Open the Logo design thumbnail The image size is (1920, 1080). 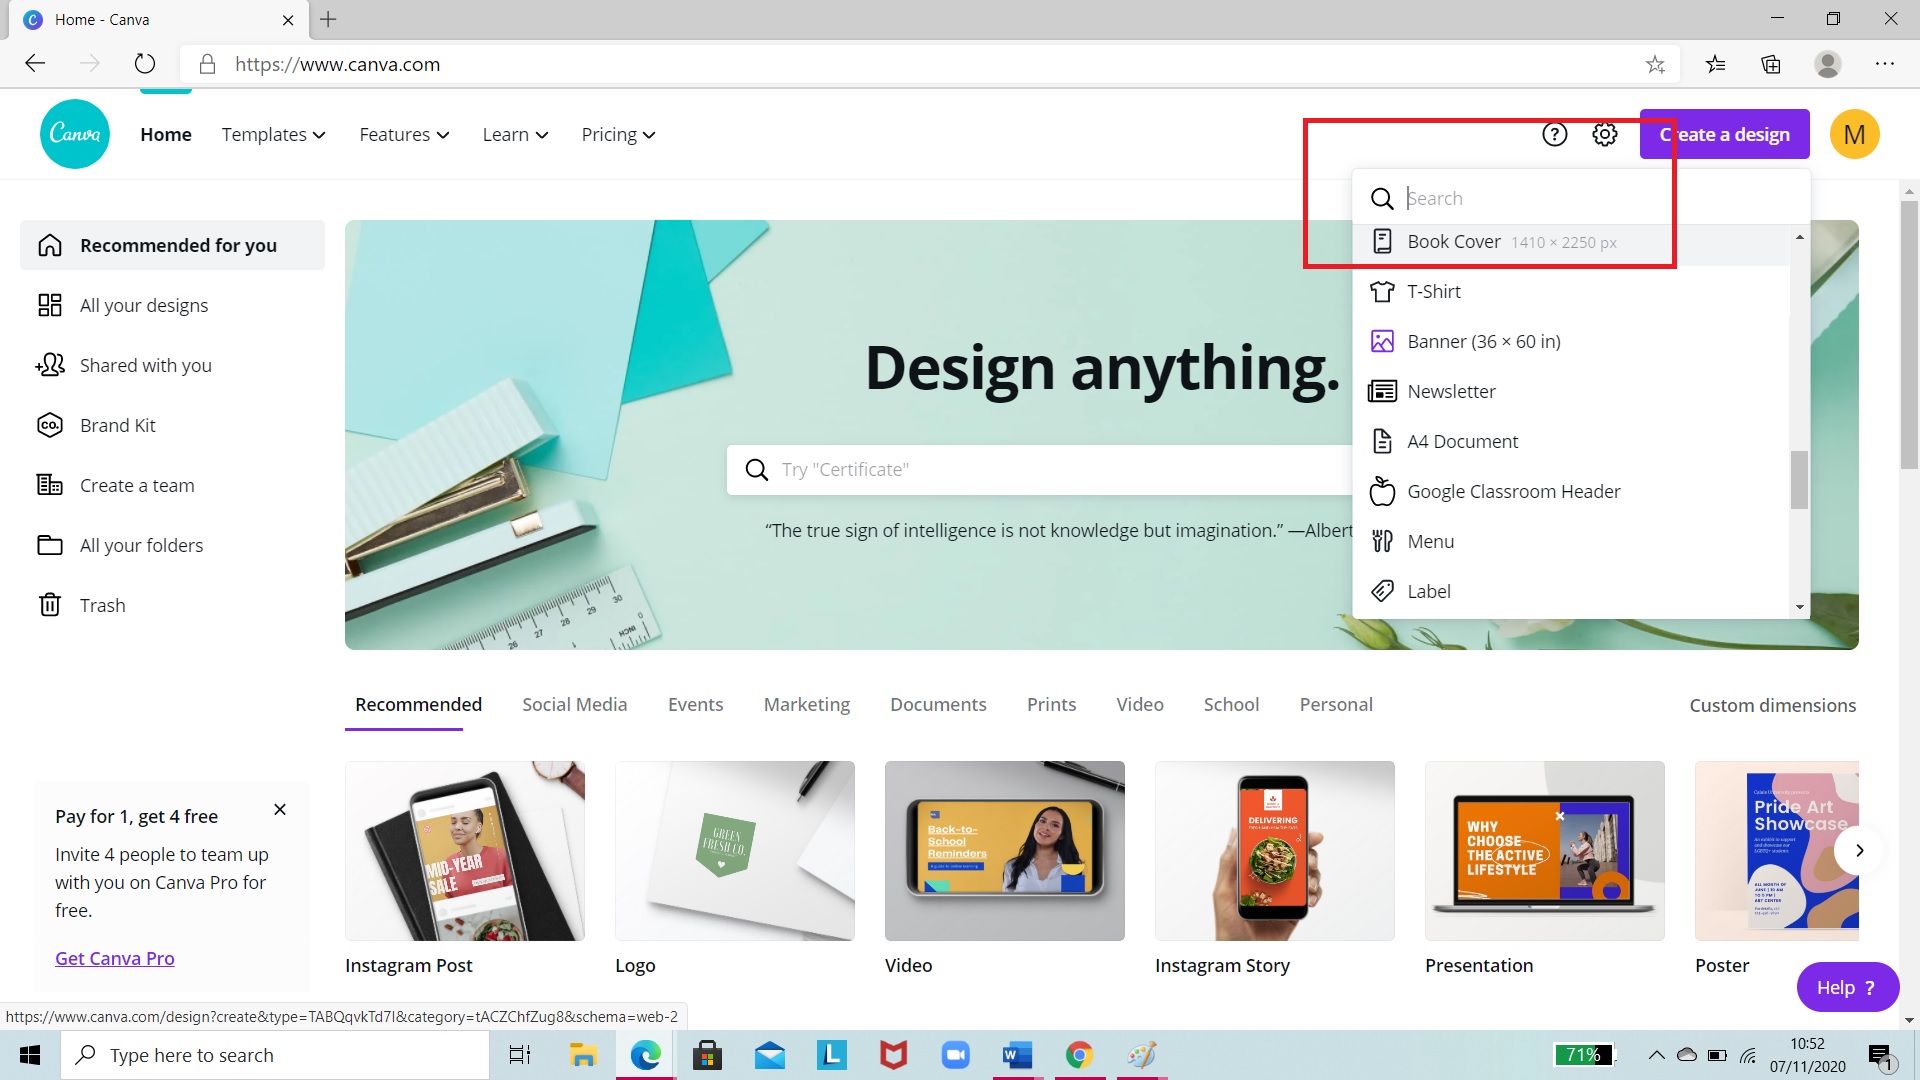(735, 851)
